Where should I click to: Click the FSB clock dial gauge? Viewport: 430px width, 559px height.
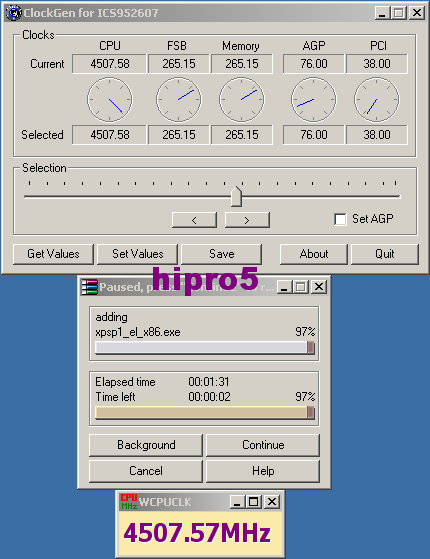[x=179, y=100]
